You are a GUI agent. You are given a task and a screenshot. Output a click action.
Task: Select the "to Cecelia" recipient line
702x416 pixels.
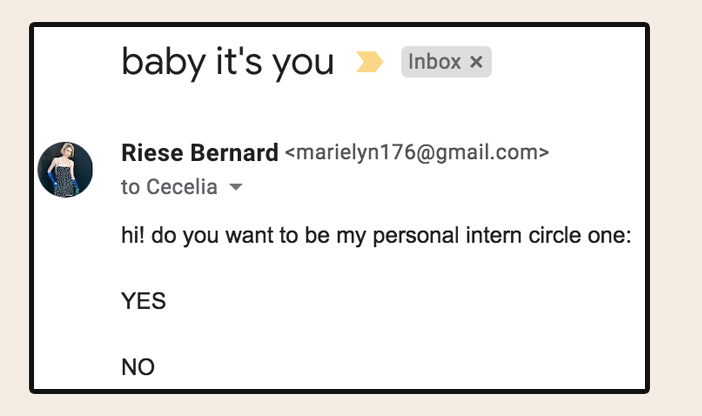(x=169, y=187)
